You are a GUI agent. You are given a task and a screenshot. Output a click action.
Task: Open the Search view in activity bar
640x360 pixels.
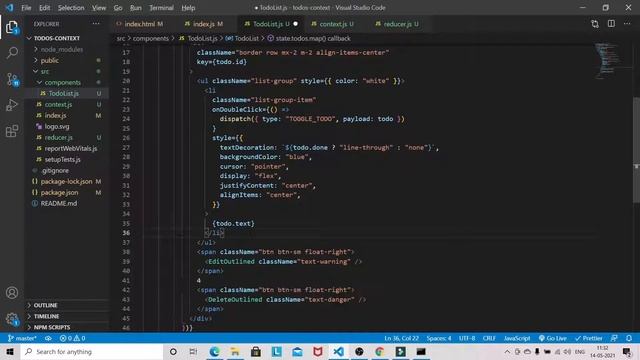12,53
